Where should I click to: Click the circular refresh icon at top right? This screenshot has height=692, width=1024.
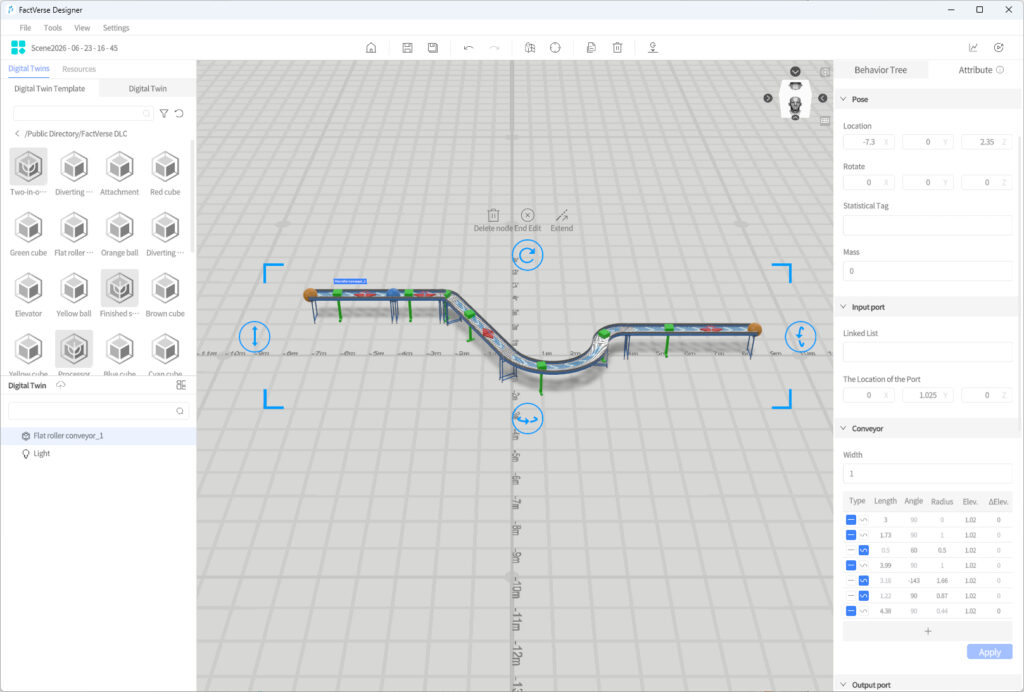pos(999,48)
